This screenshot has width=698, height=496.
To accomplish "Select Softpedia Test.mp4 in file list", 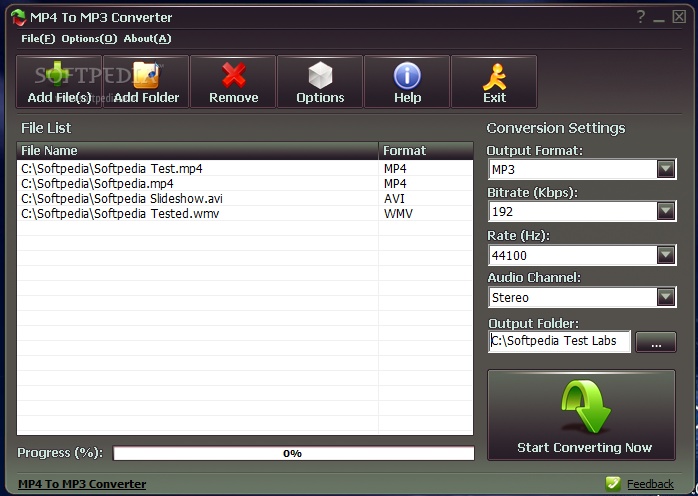I will click(245, 169).
